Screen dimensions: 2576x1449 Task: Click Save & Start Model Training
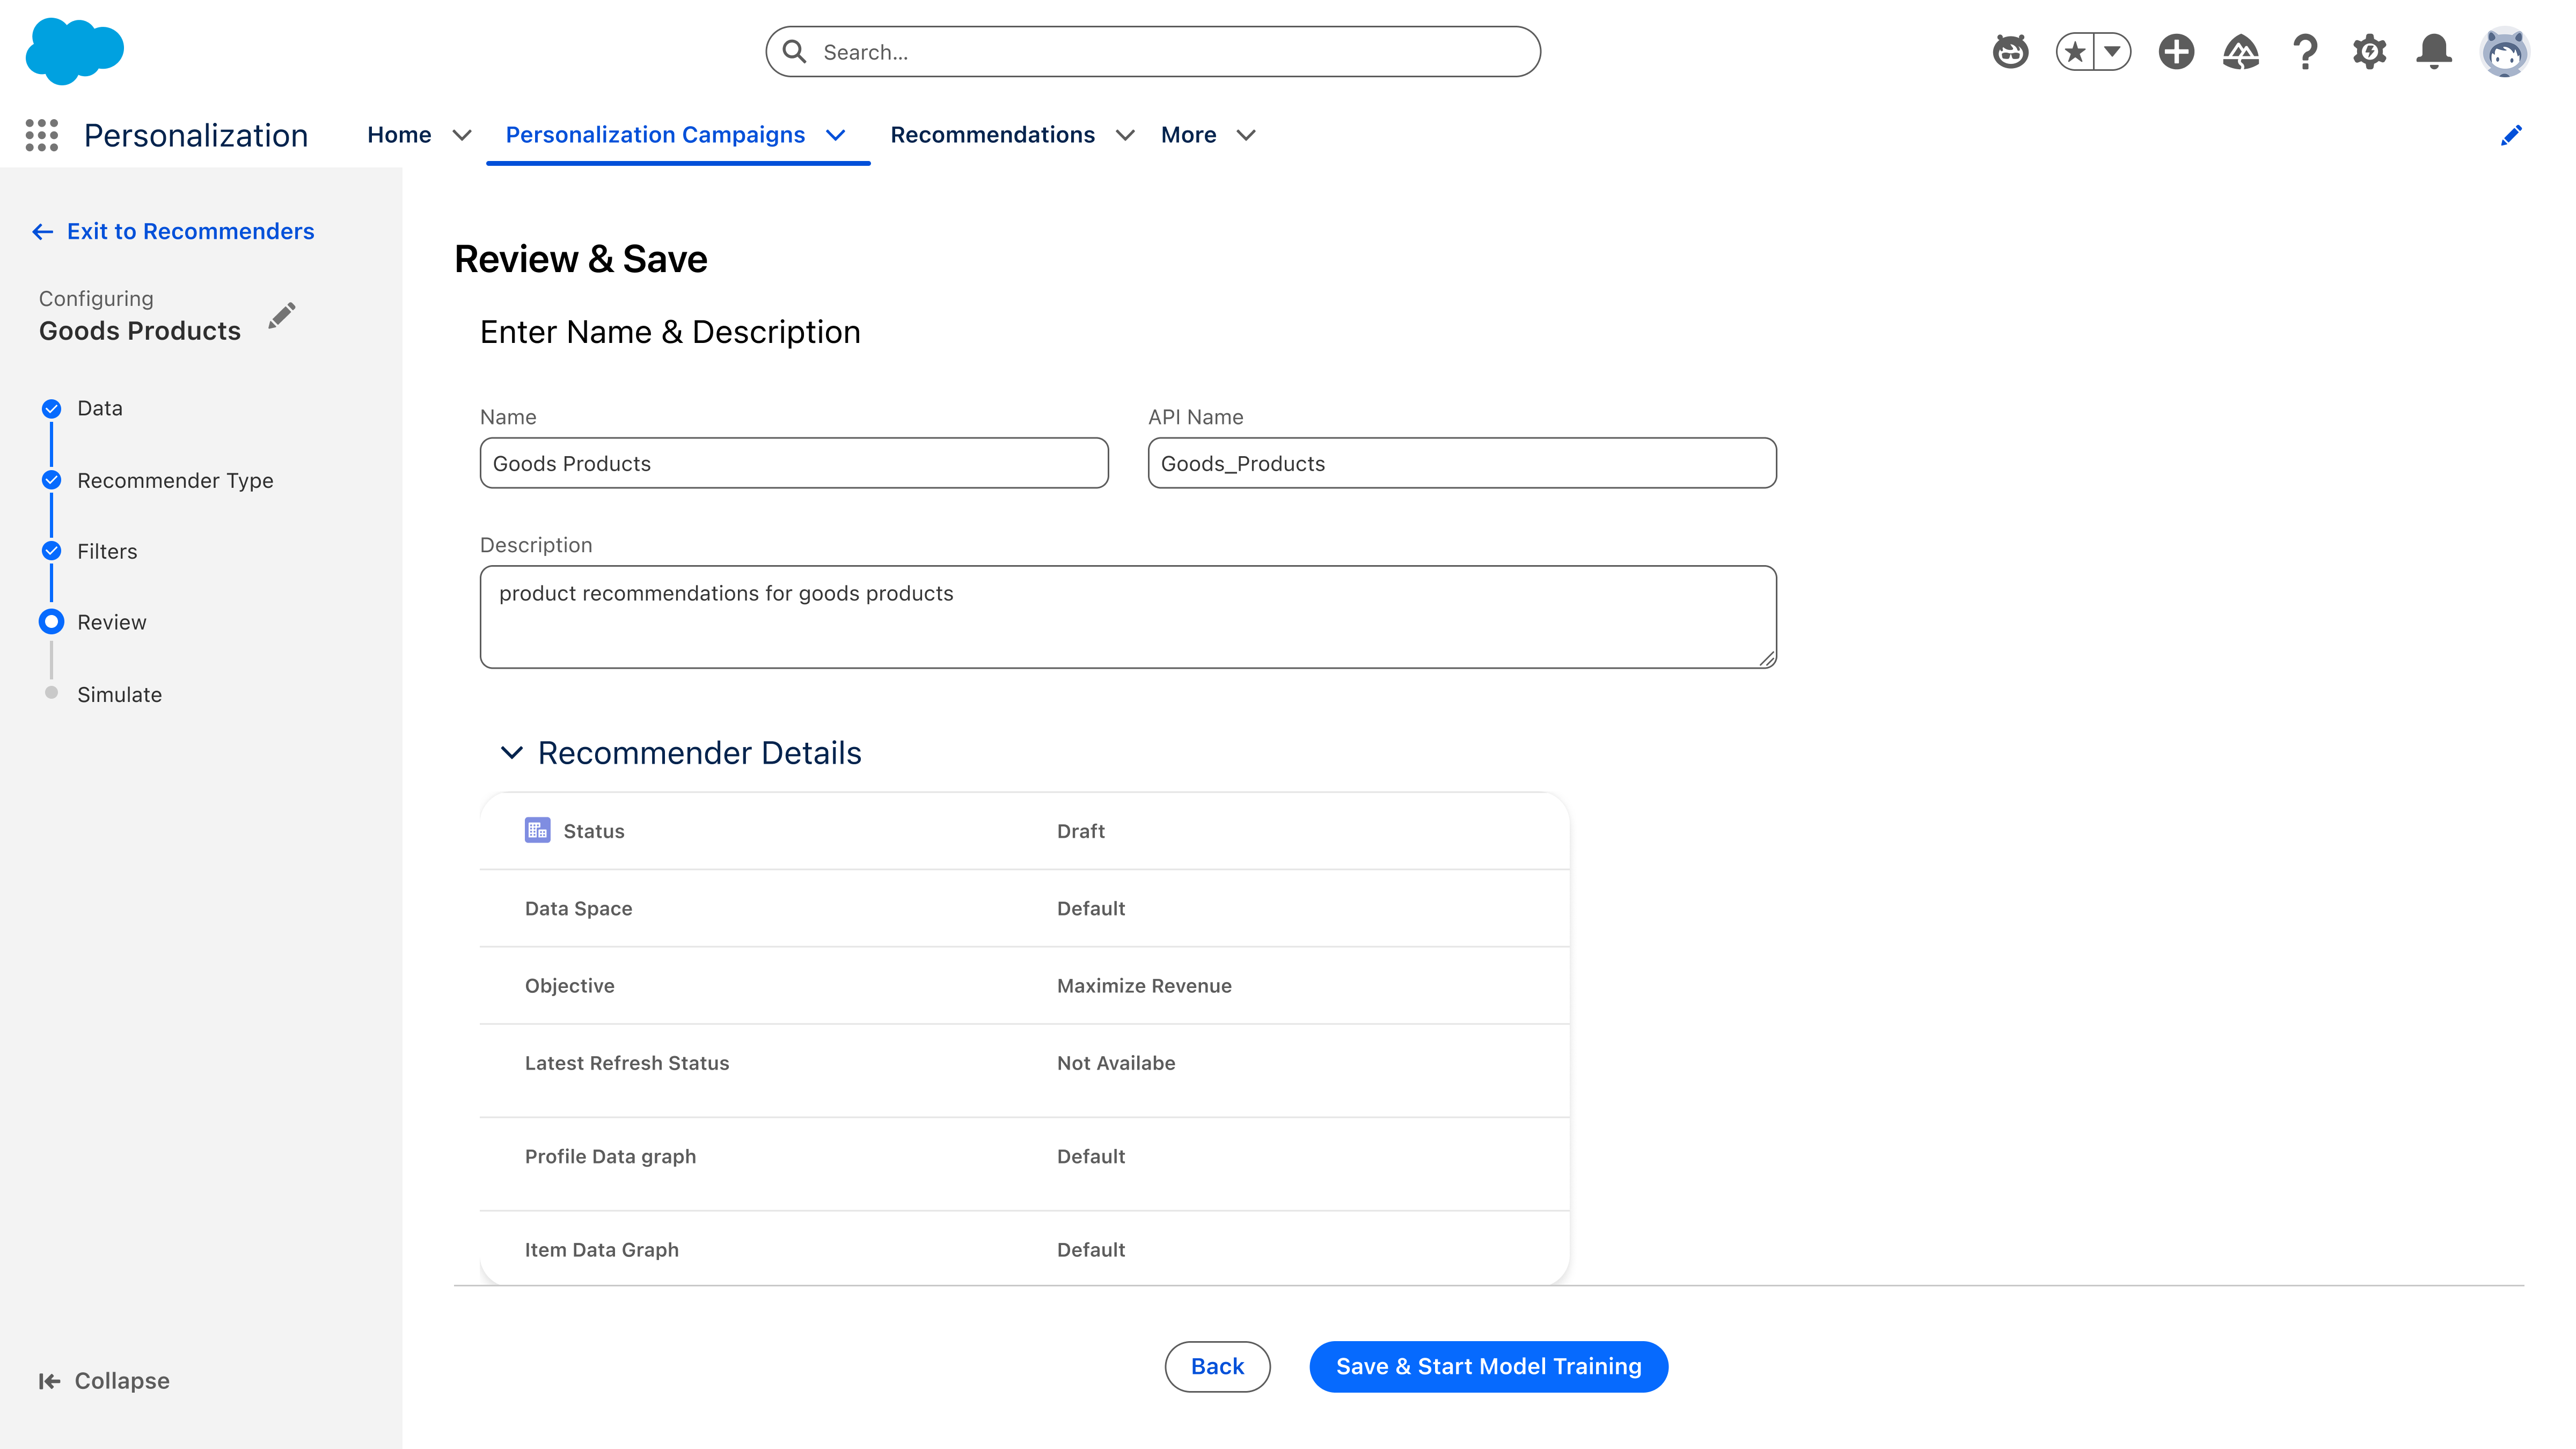pos(1488,1367)
